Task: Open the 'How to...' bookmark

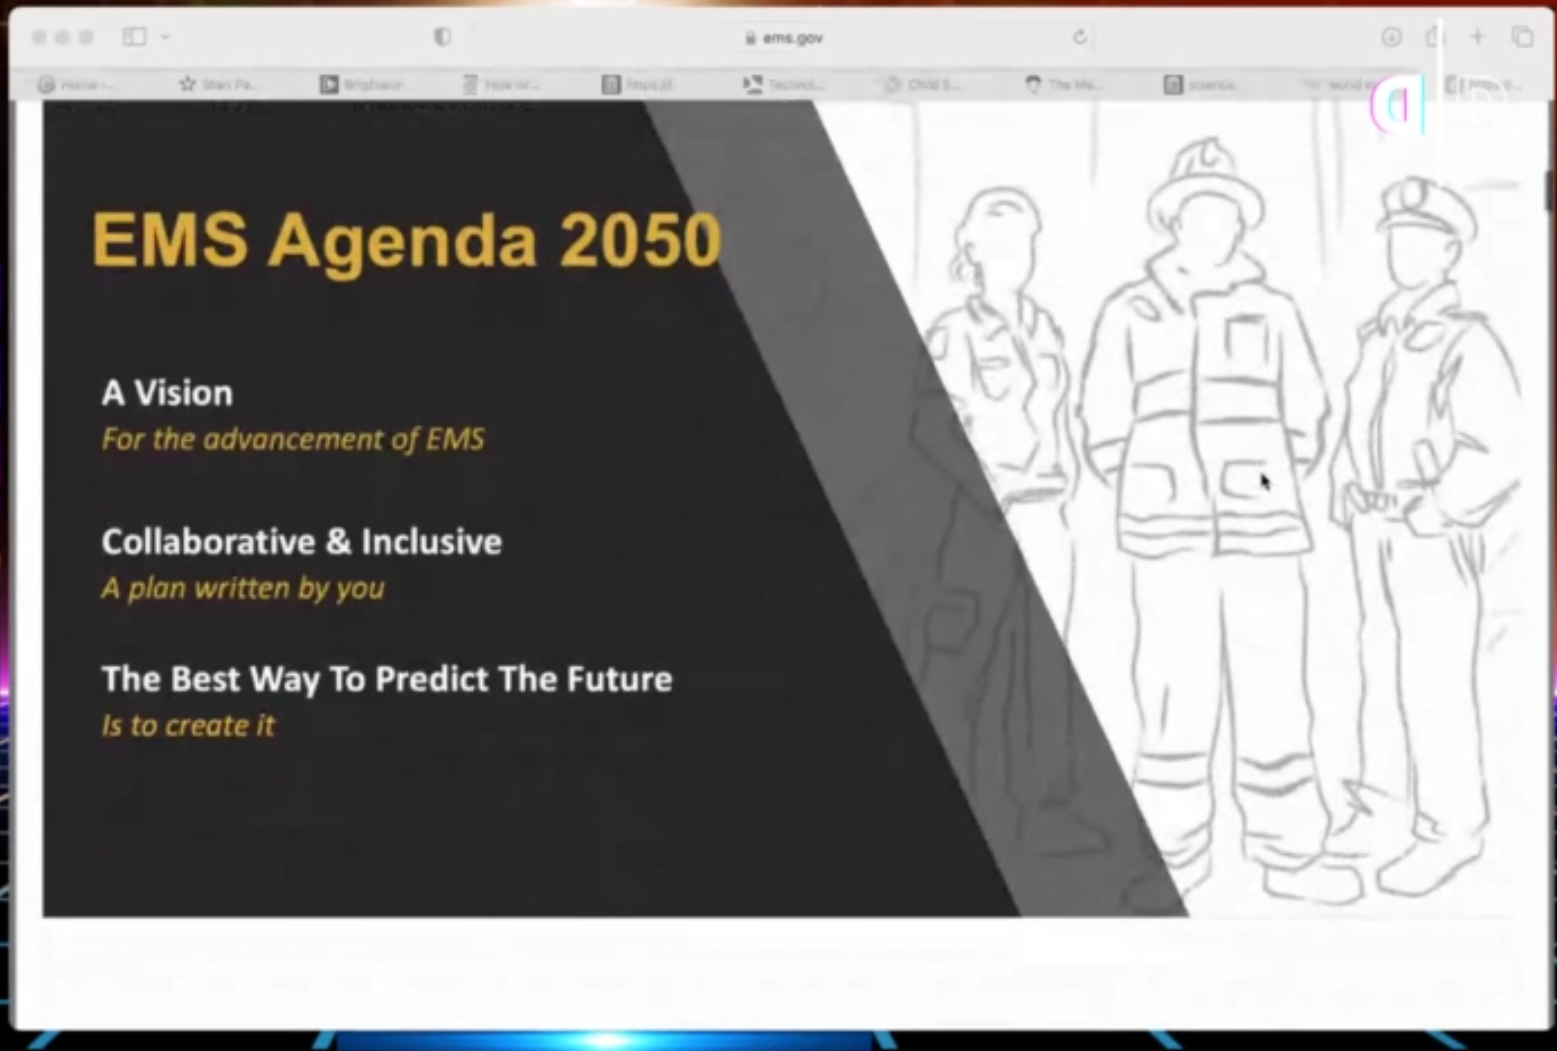Action: [502, 85]
